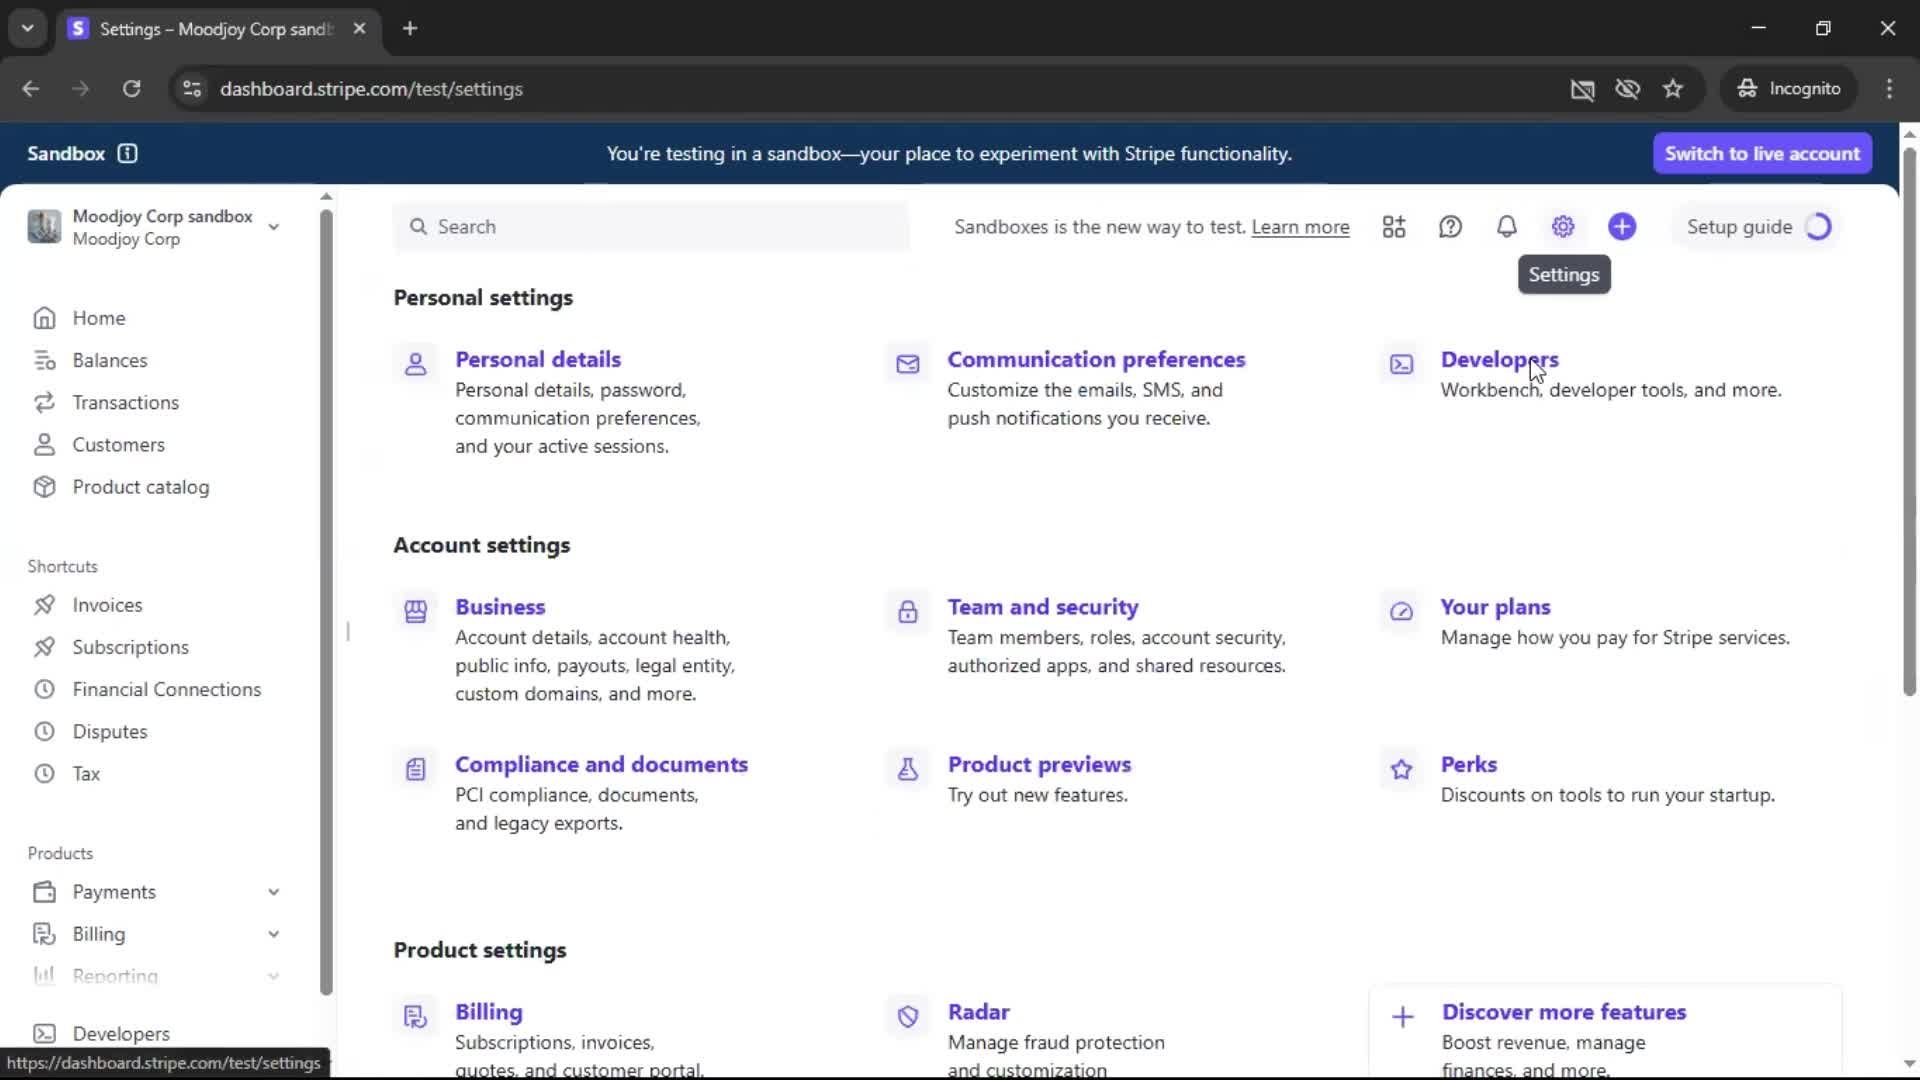
Task: Open the notifications bell icon
Action: [1506, 227]
